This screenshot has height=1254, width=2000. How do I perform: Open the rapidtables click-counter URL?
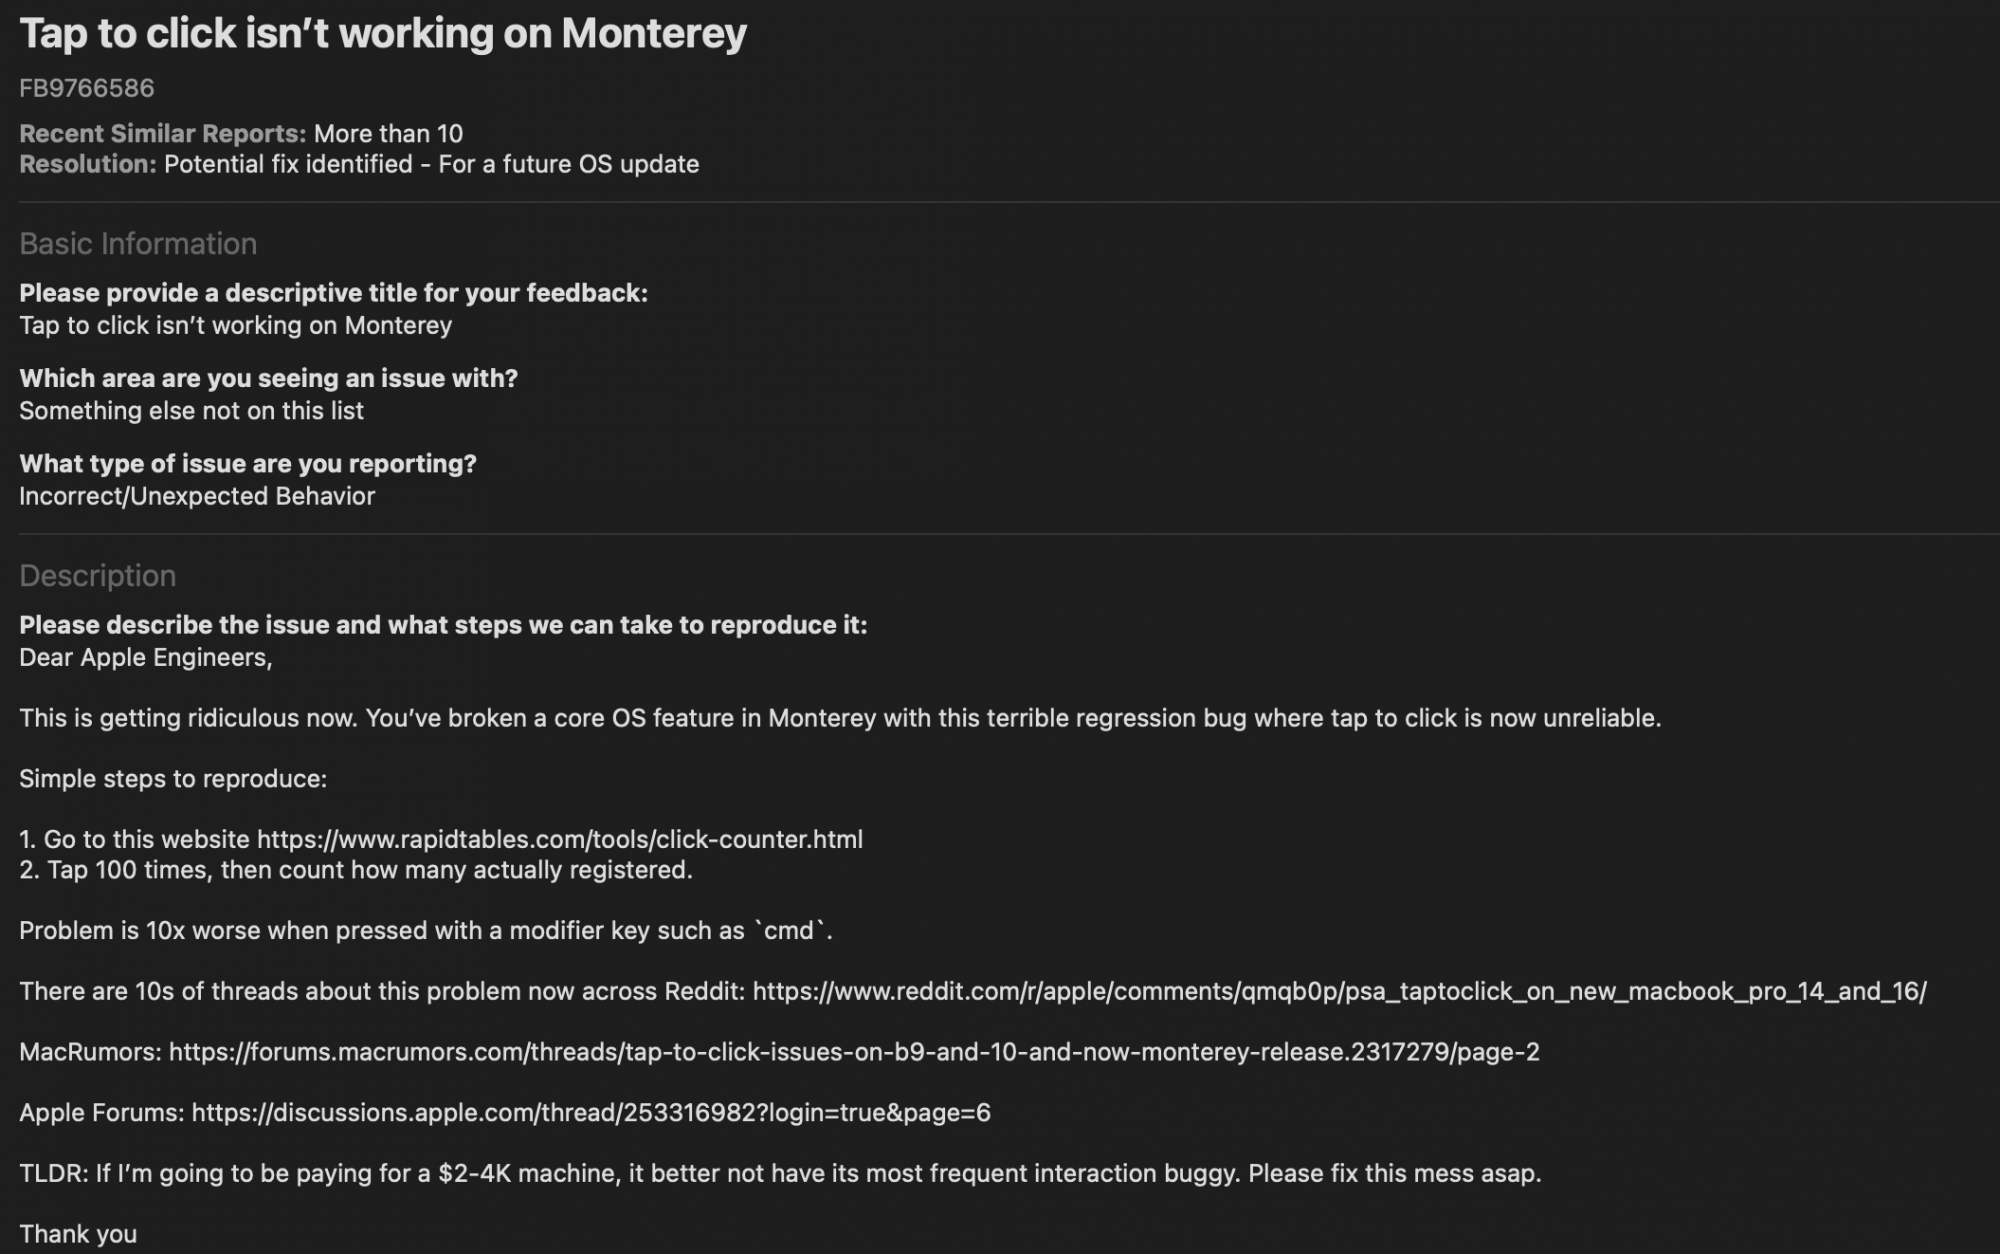pyautogui.click(x=559, y=839)
